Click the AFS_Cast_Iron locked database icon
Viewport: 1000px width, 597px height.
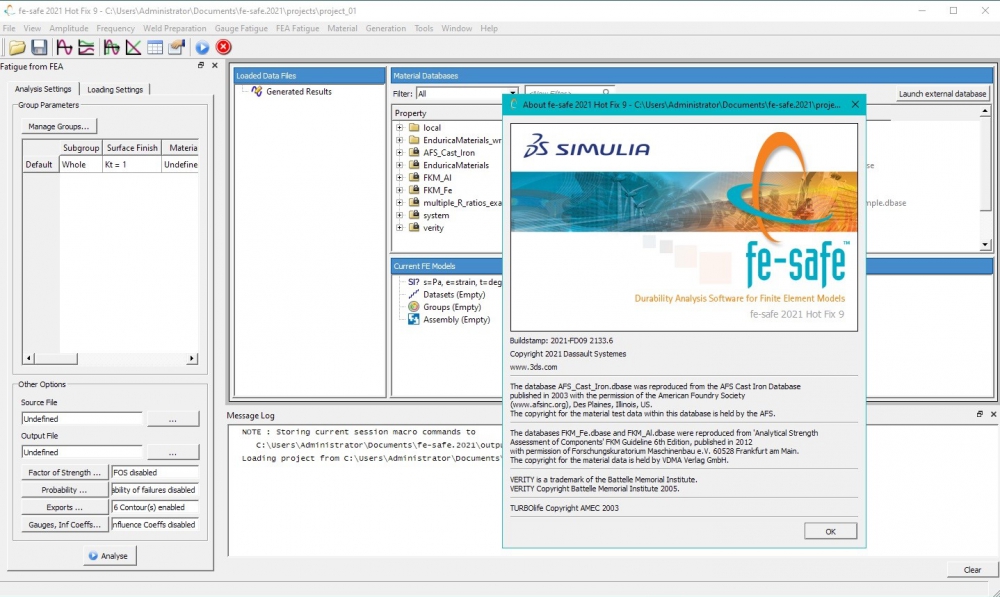click(x=414, y=152)
